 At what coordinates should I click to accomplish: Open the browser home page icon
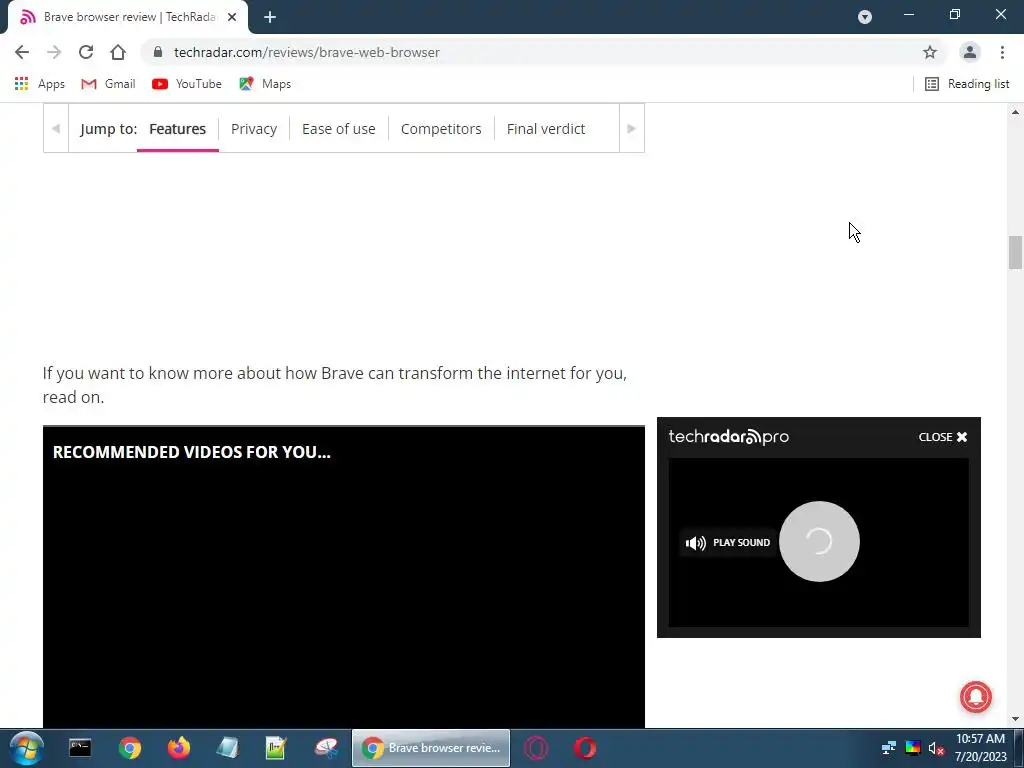(118, 52)
